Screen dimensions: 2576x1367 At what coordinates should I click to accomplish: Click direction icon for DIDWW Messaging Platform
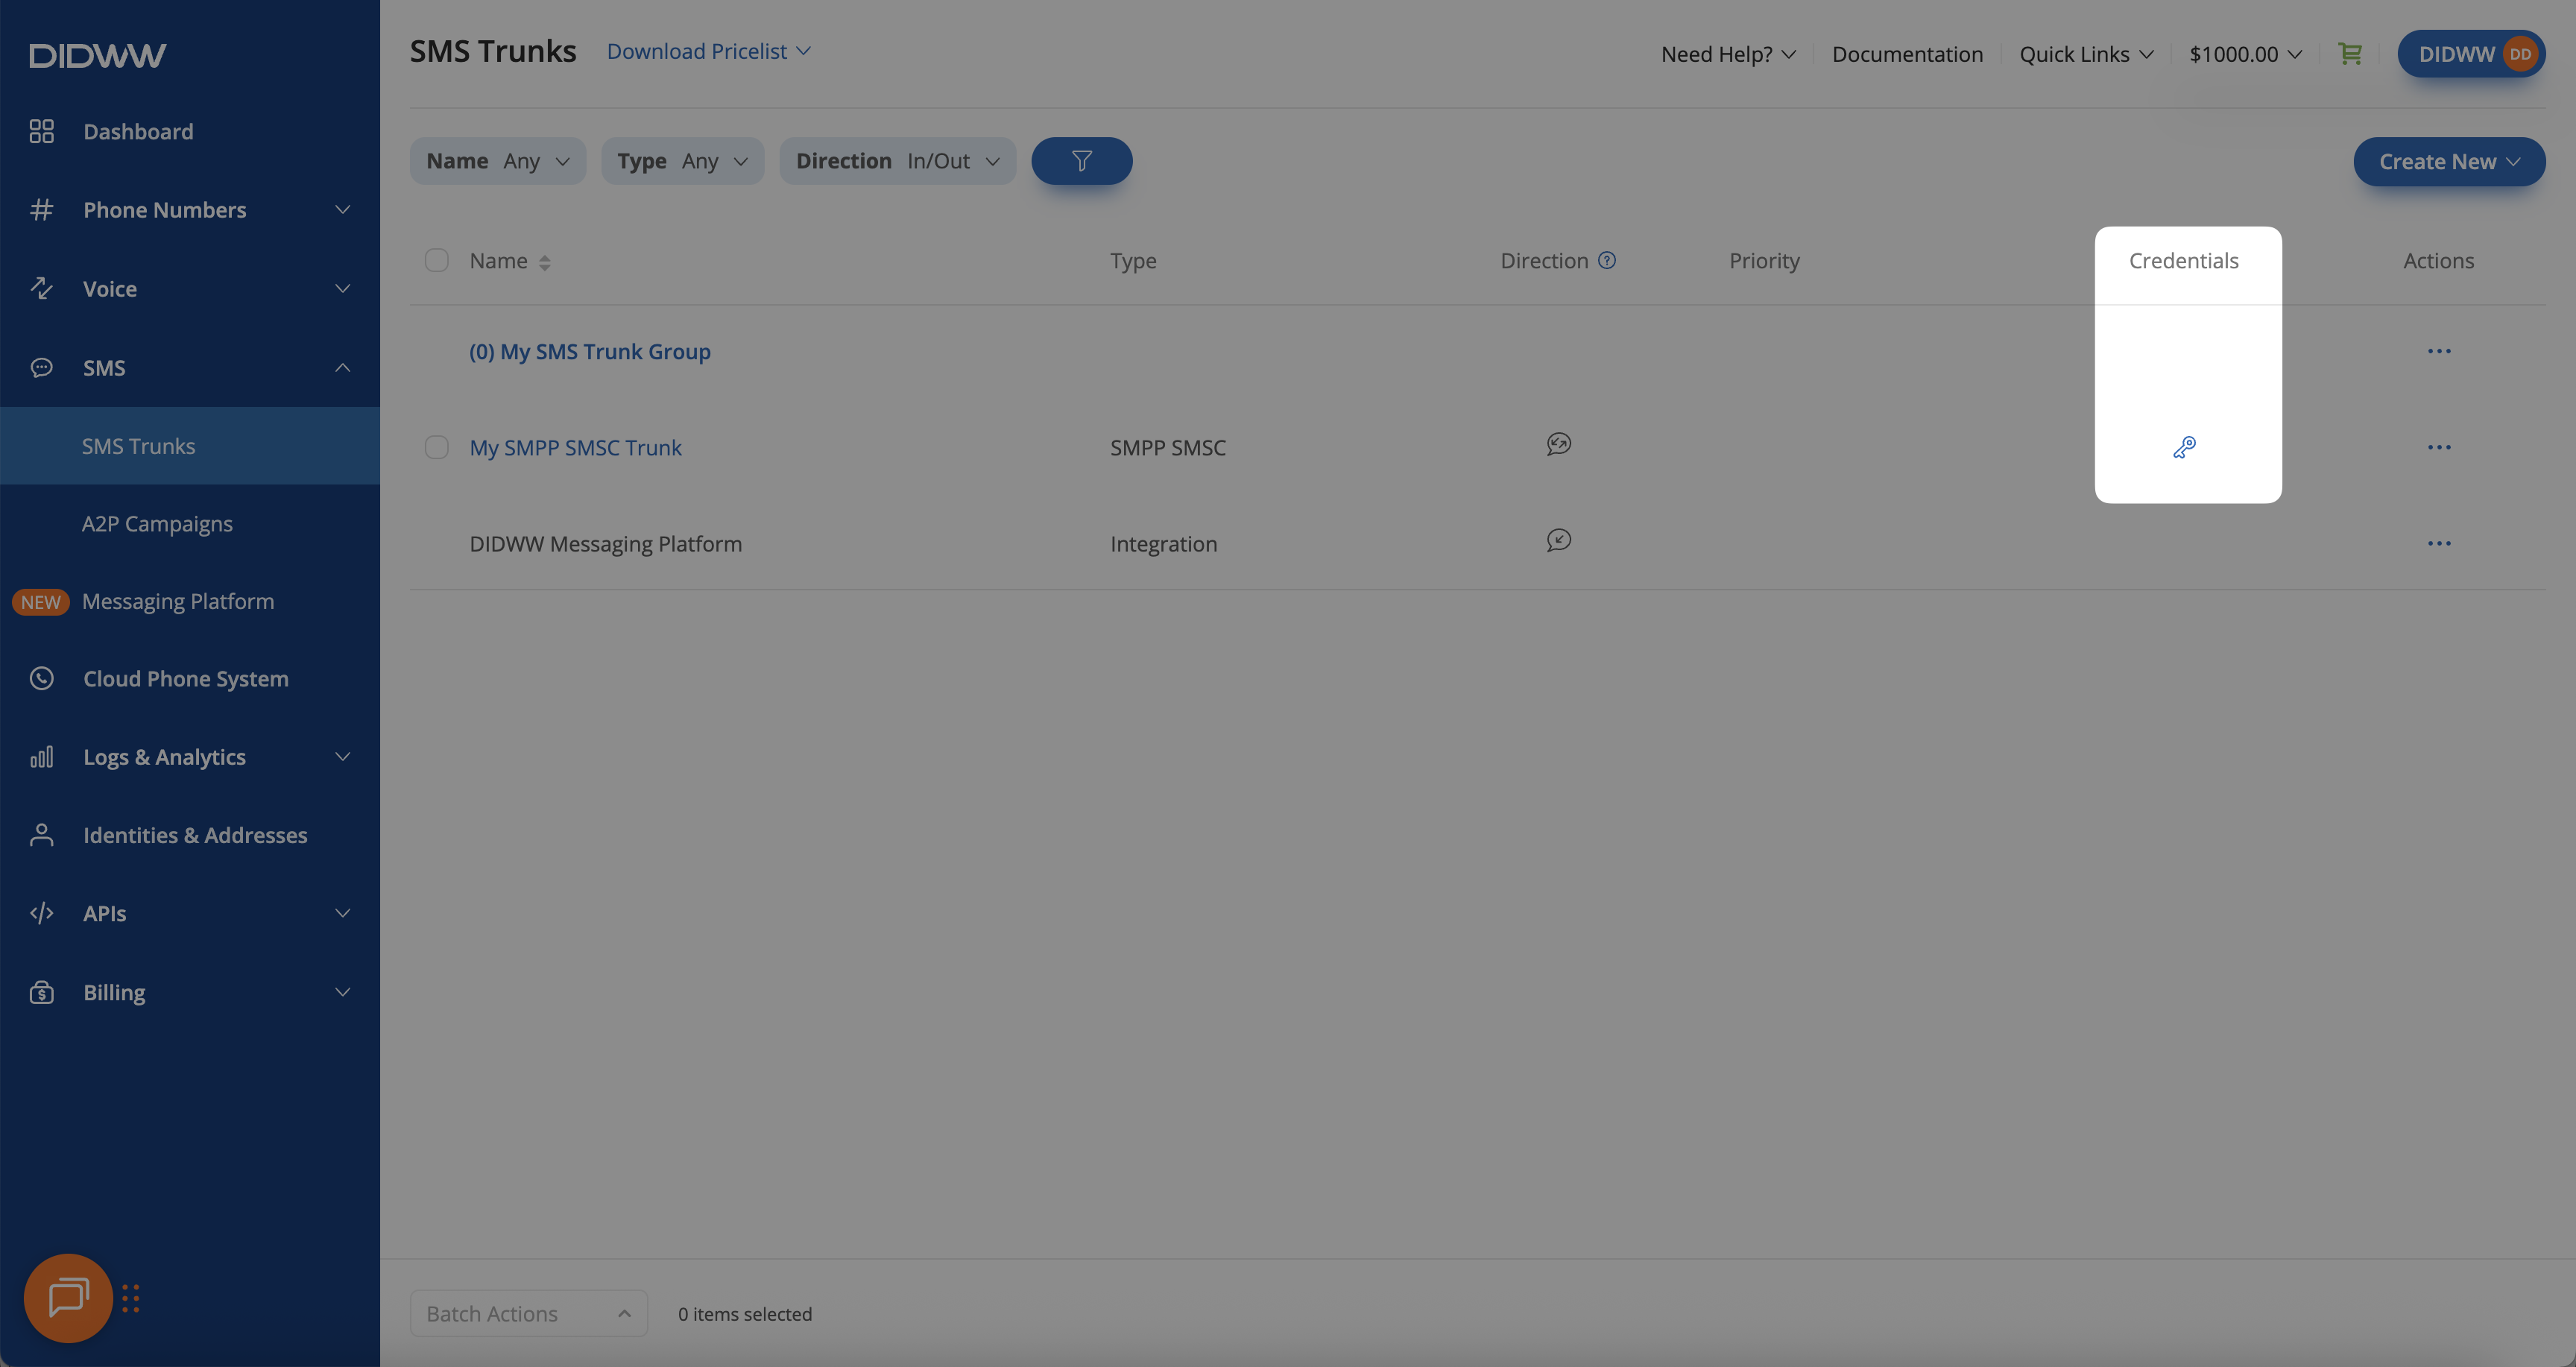(1559, 541)
